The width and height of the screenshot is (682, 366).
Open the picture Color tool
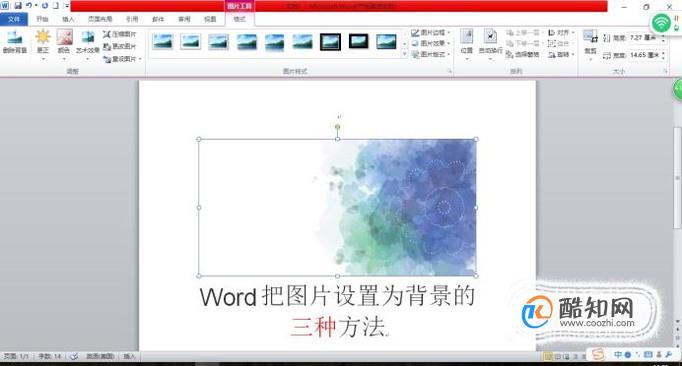[x=64, y=41]
